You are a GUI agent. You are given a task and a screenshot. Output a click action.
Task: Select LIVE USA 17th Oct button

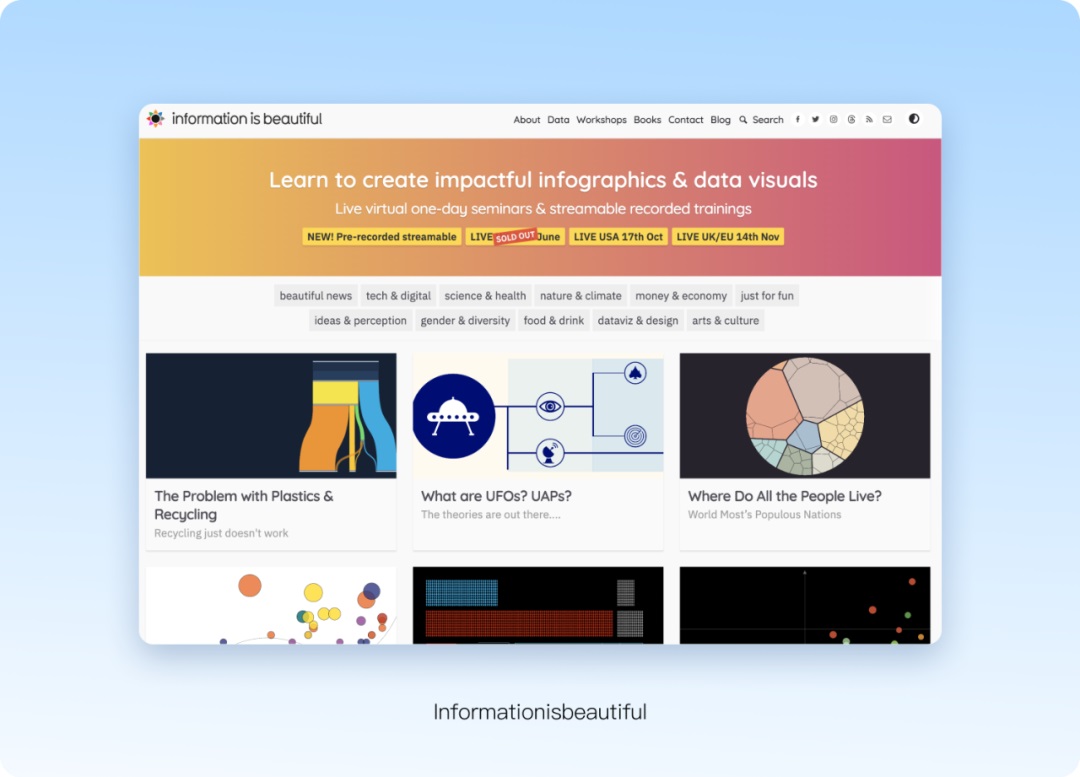pos(618,236)
